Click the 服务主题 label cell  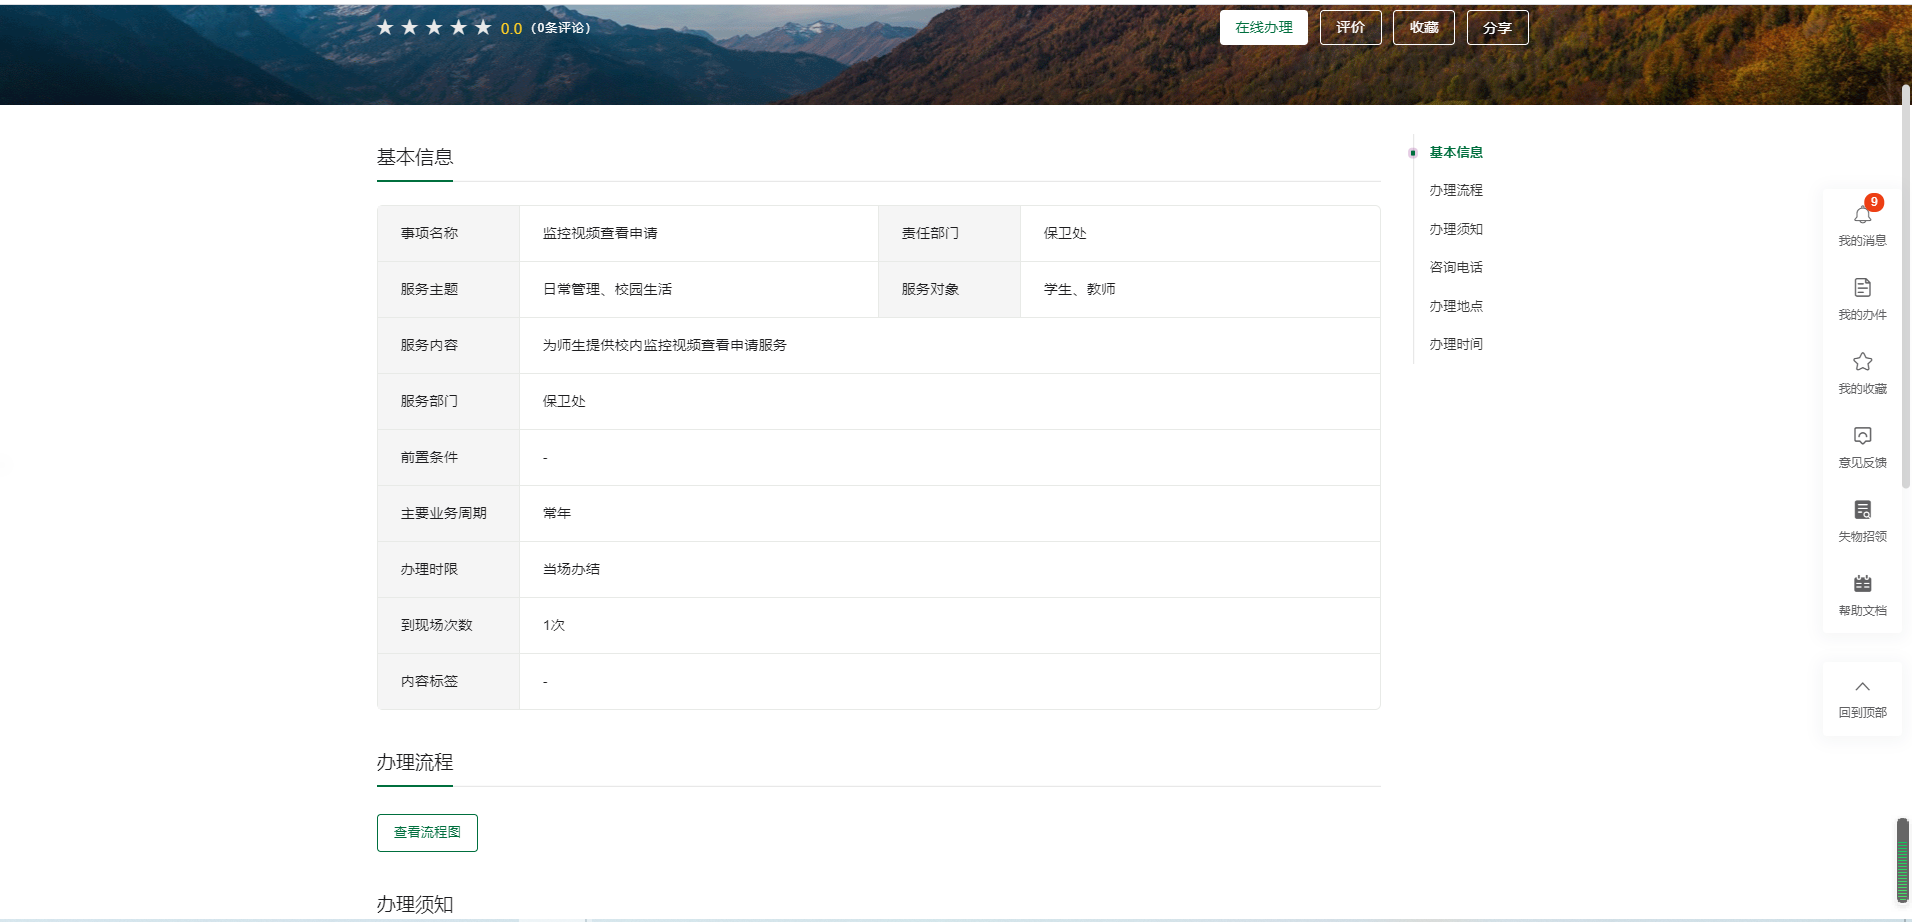448,289
